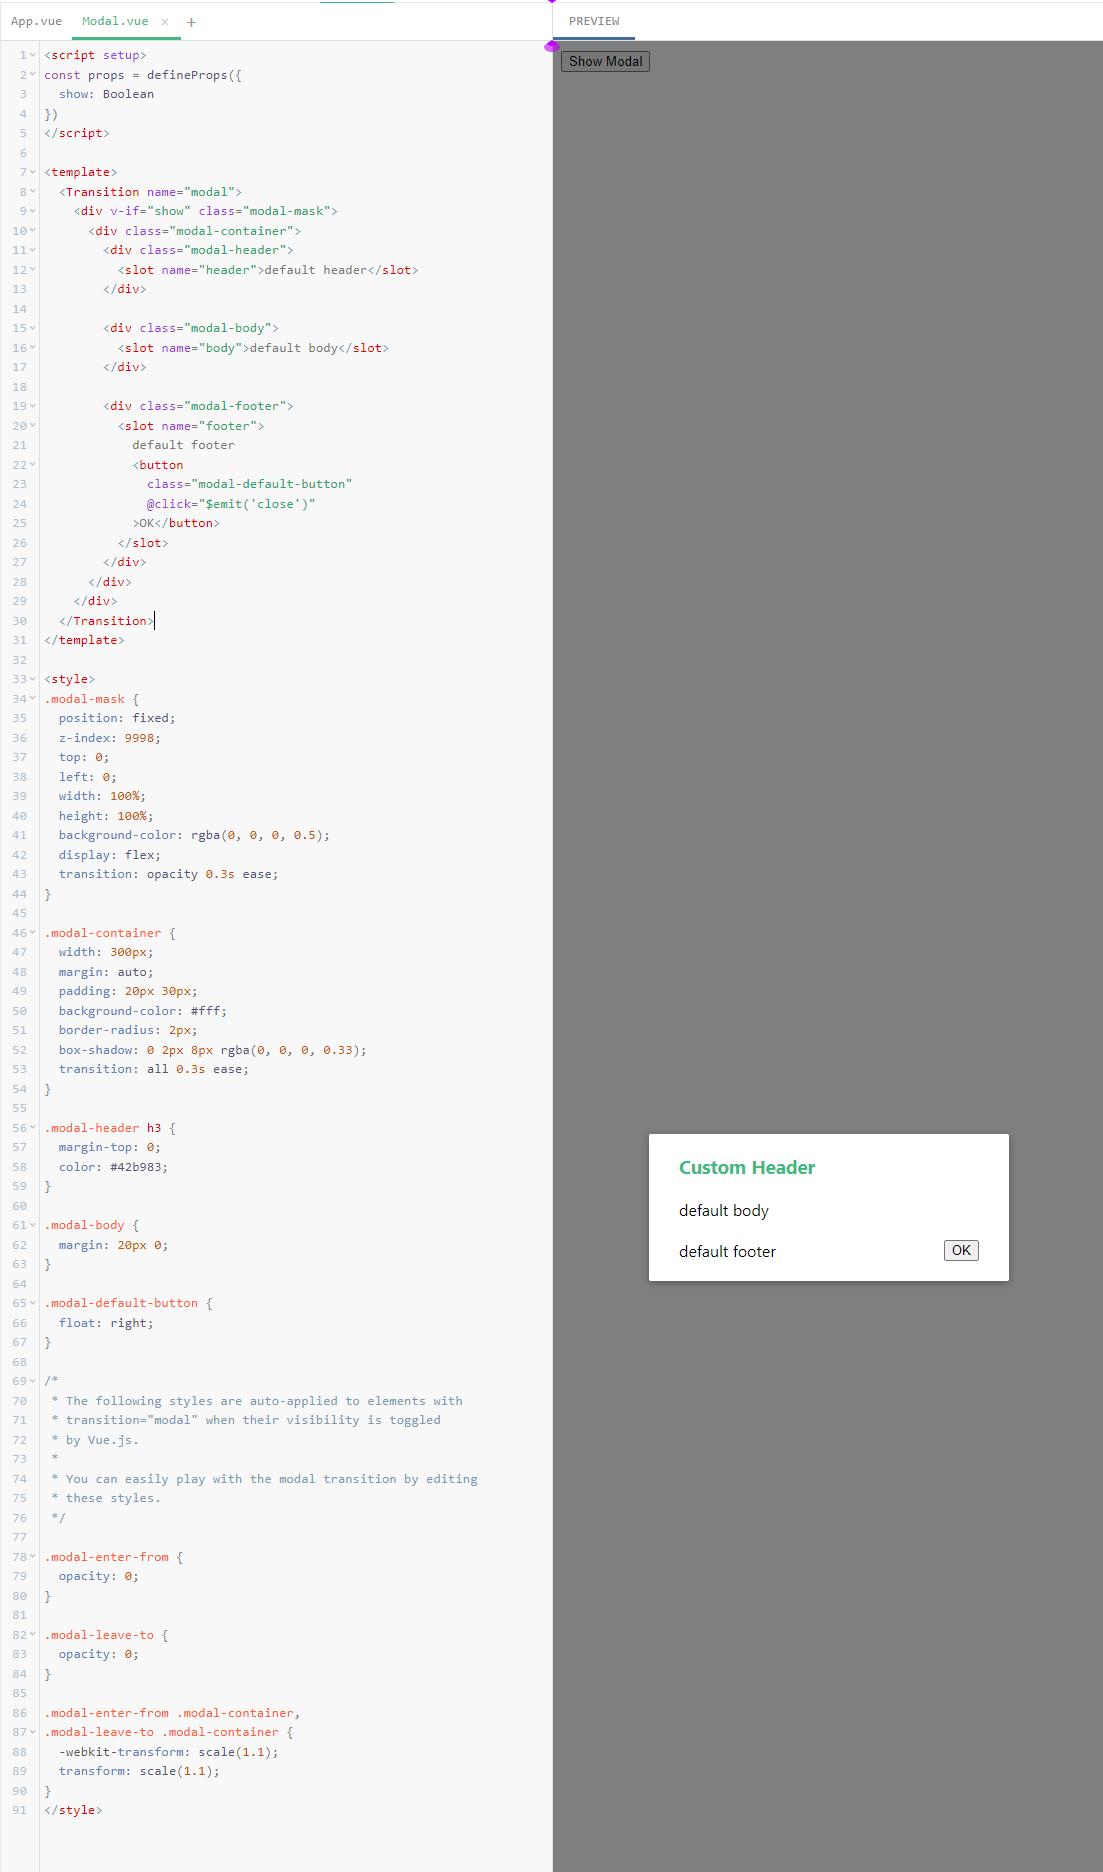Fold the .modal-default-button rule at line 65

pyautogui.click(x=33, y=1304)
